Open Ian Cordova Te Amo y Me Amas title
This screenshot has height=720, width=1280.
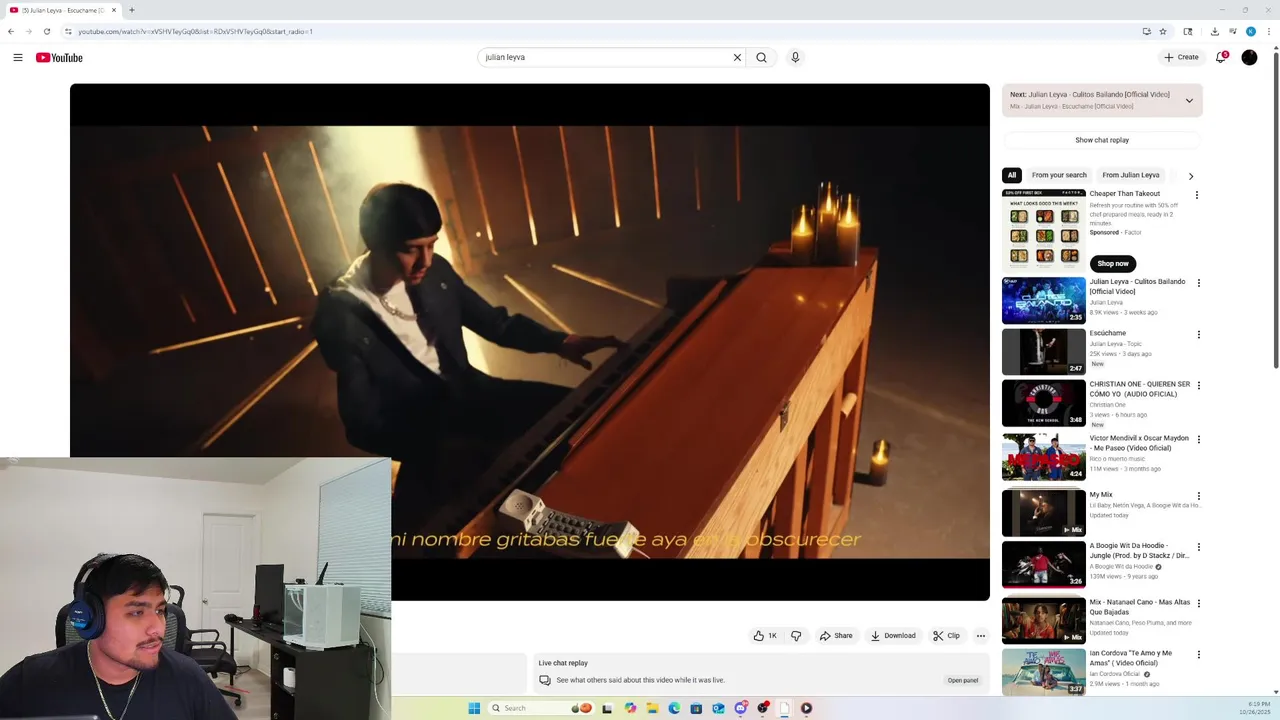1131,658
